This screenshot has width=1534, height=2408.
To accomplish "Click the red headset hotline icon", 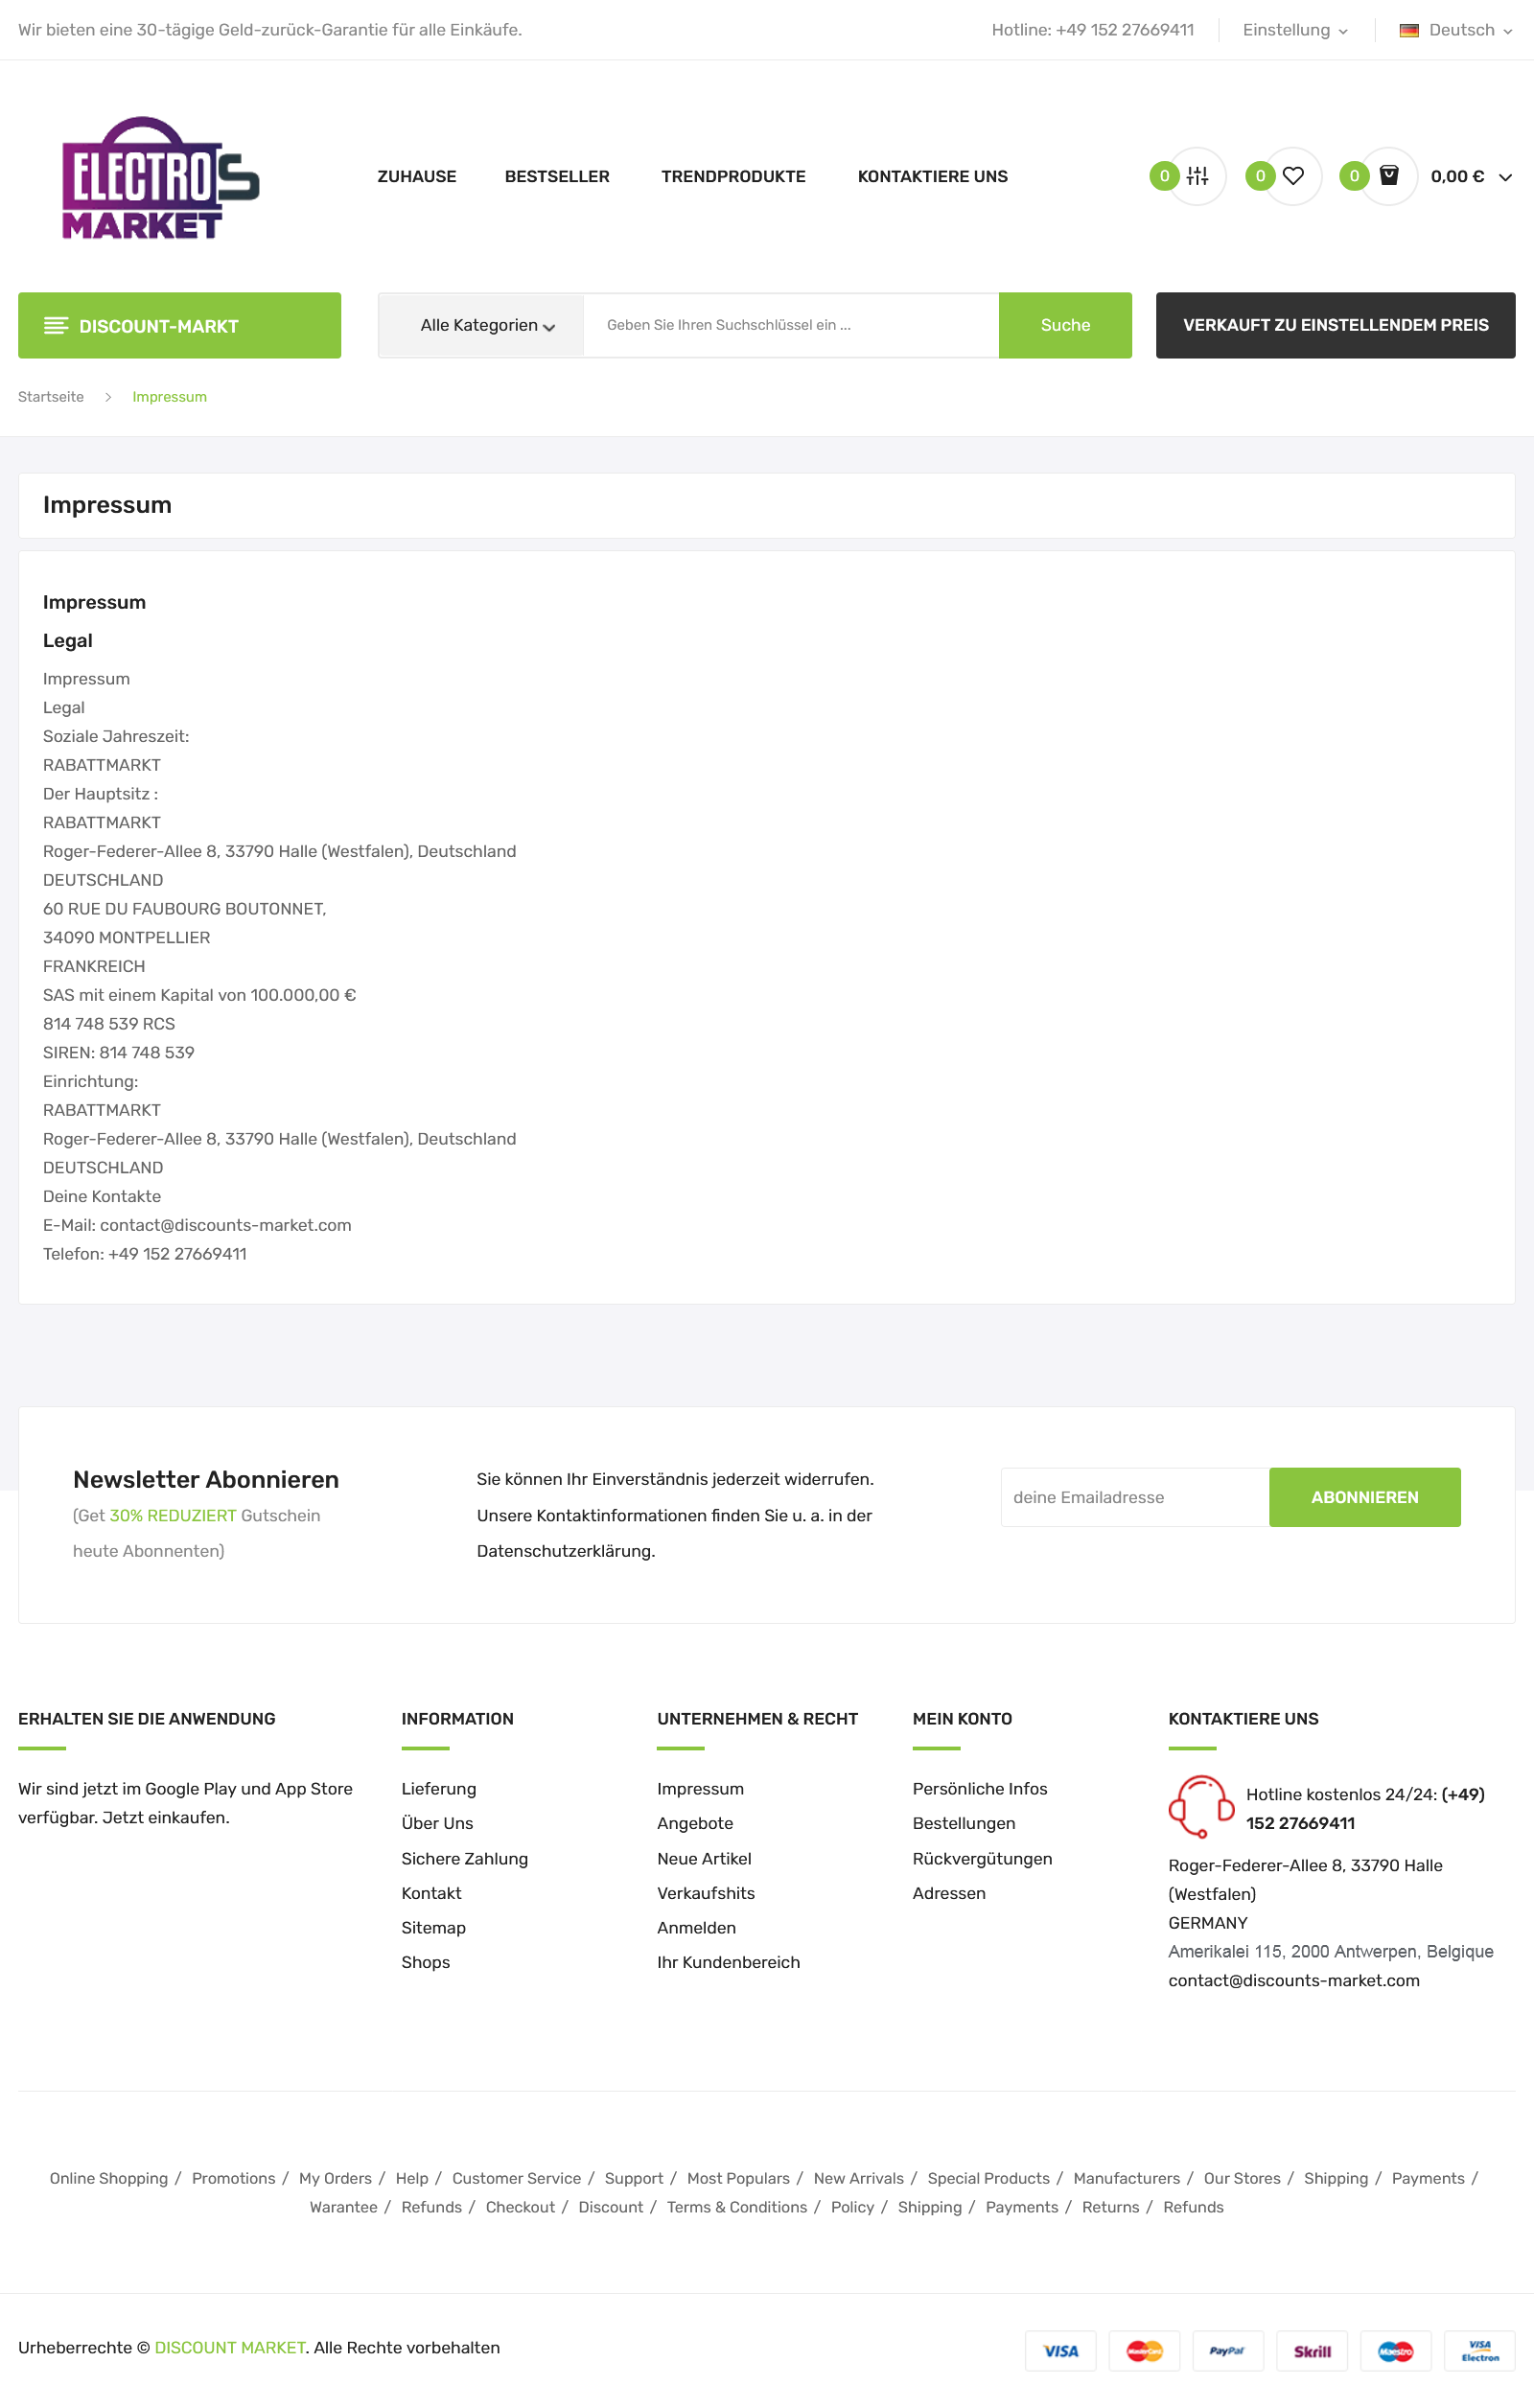I will [1201, 1806].
